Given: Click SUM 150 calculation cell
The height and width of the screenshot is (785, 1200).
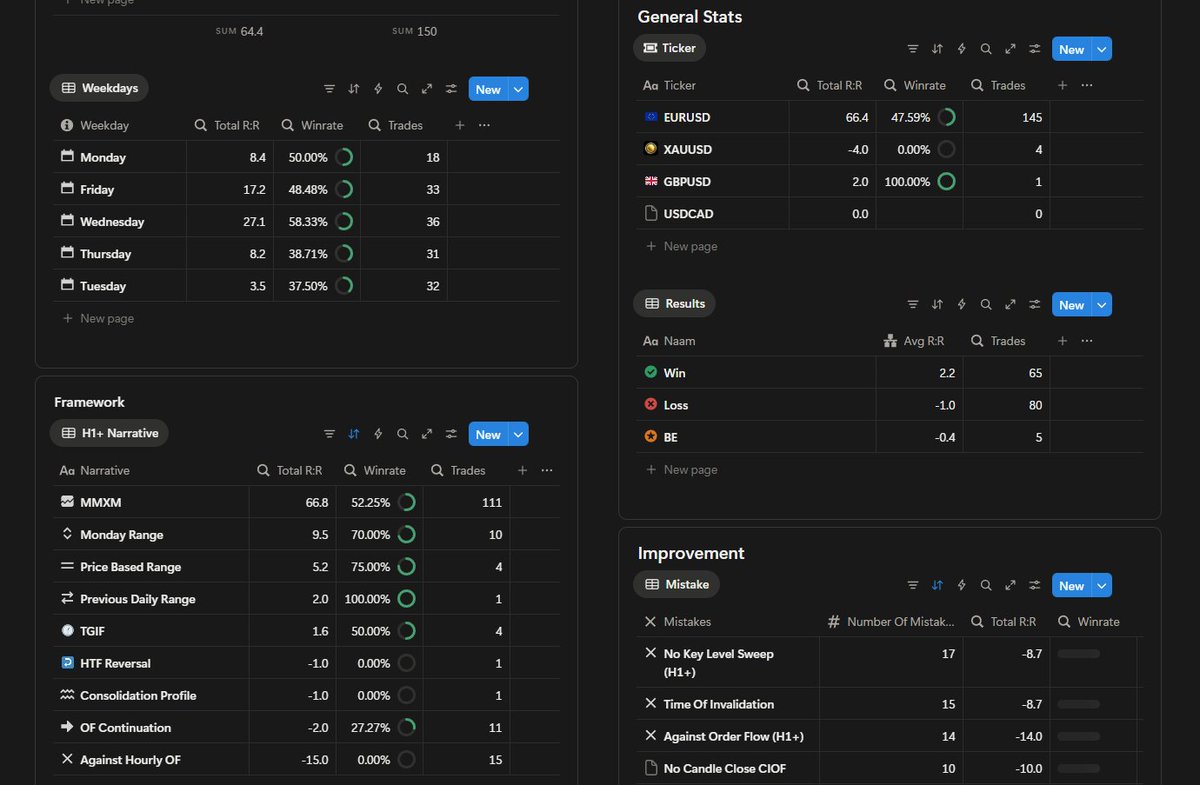Looking at the screenshot, I should pyautogui.click(x=414, y=31).
